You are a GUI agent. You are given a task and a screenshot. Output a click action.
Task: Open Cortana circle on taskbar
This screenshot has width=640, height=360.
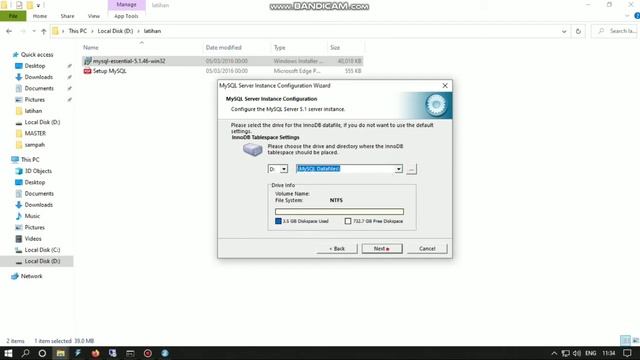42,353
